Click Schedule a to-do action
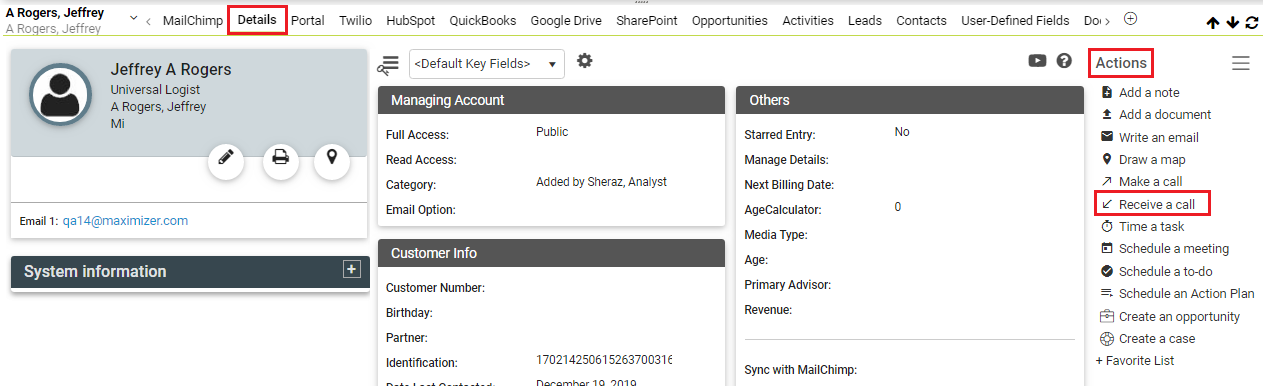 coord(1166,271)
